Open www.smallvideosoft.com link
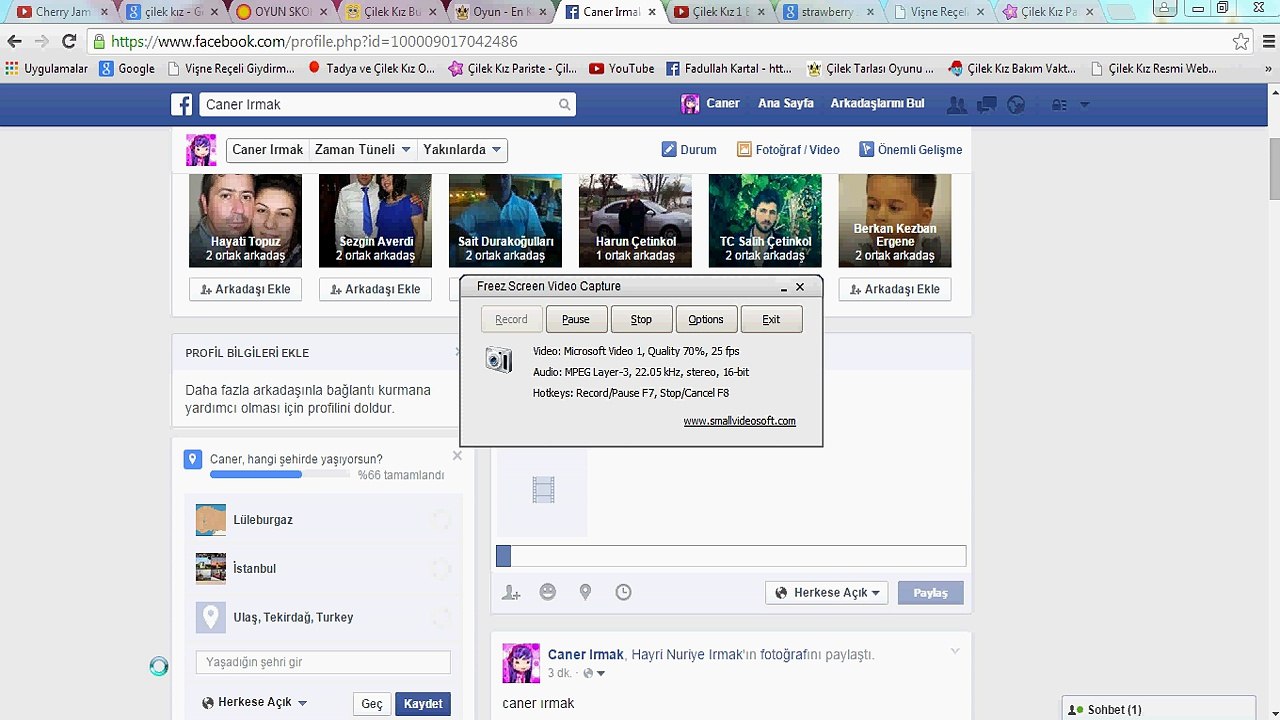 click(739, 421)
